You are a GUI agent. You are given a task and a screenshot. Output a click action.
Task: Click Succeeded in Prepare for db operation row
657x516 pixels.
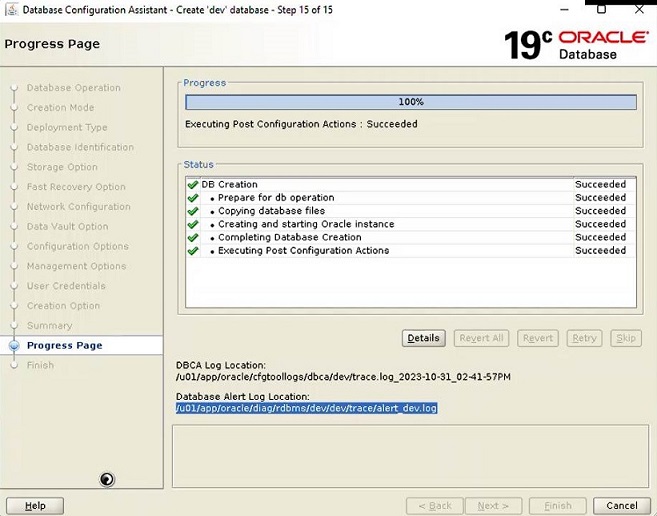600,198
